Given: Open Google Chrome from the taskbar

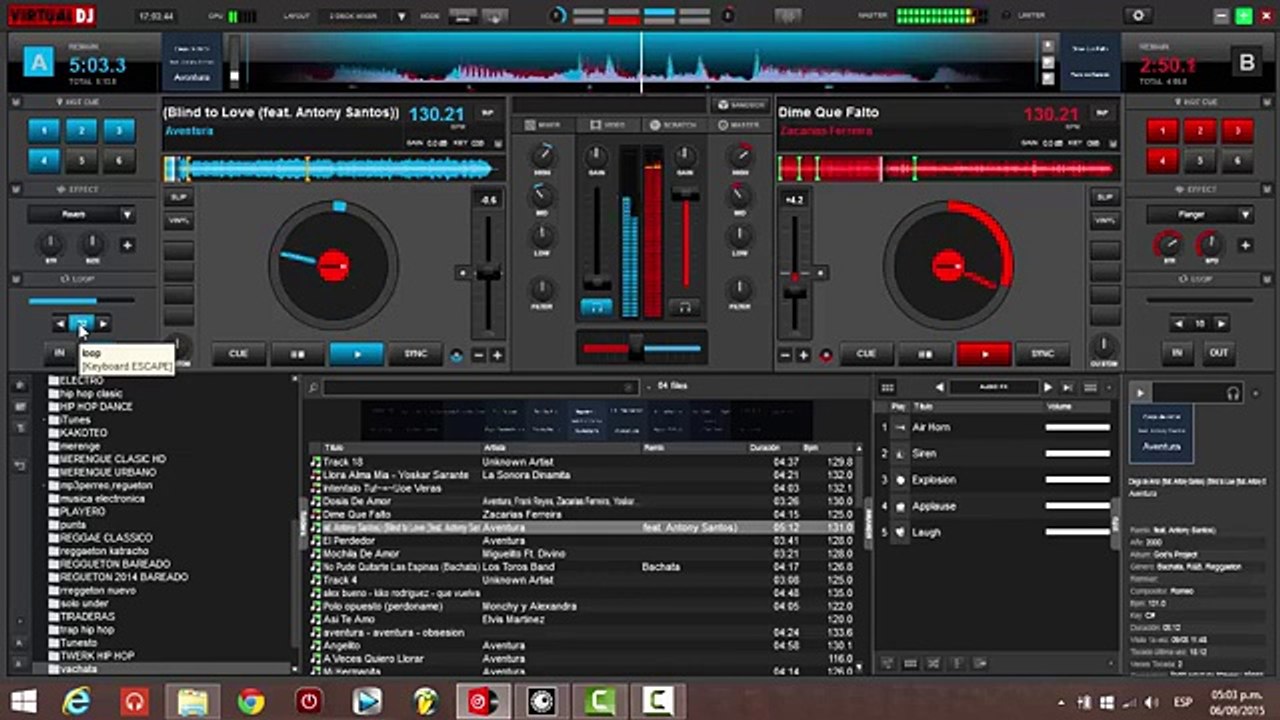Looking at the screenshot, I should pyautogui.click(x=251, y=702).
